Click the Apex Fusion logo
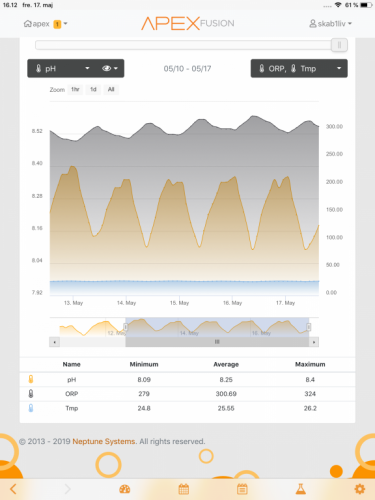Screen dimensions: 375x500 pyautogui.click(x=188, y=24)
